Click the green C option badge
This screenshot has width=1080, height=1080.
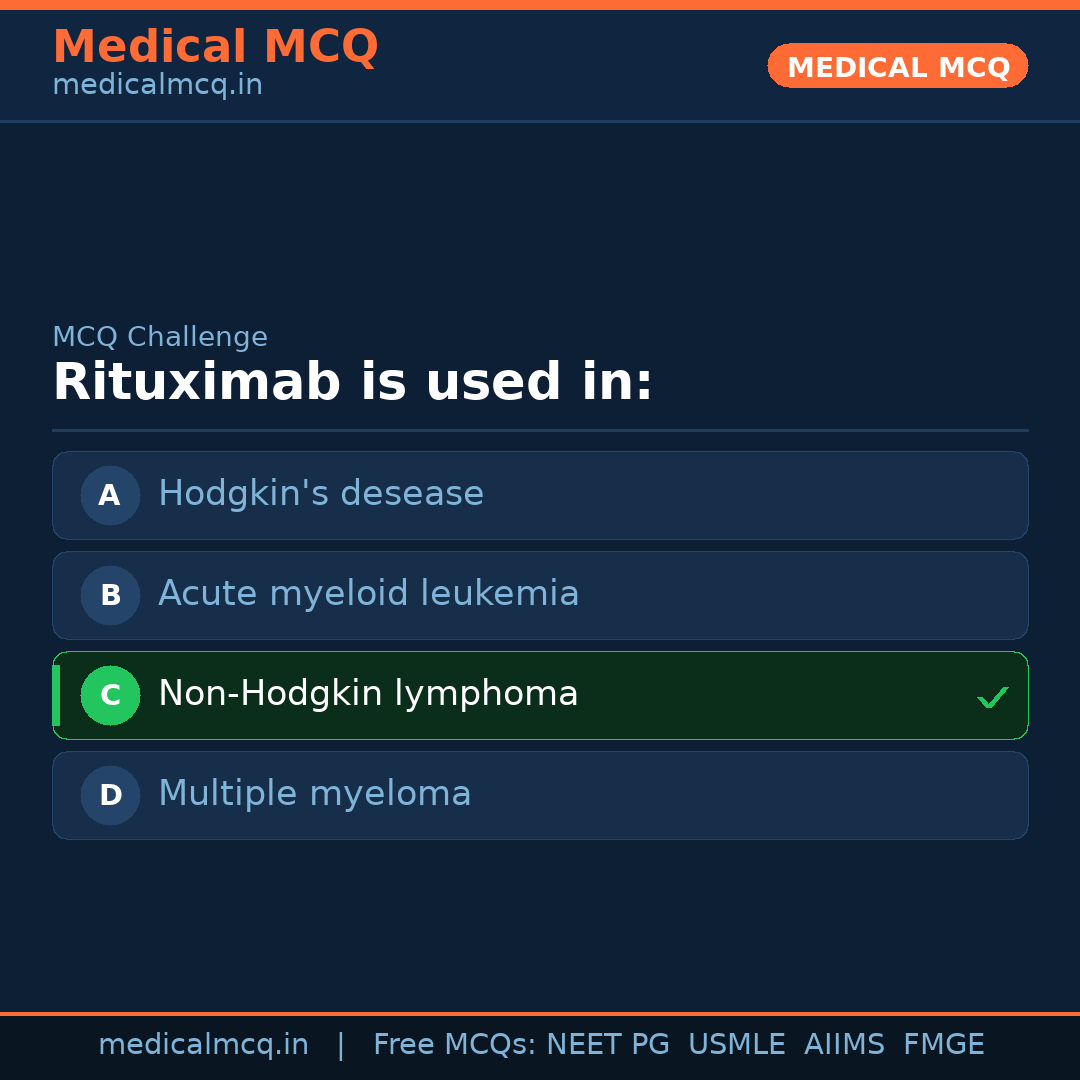pos(110,695)
